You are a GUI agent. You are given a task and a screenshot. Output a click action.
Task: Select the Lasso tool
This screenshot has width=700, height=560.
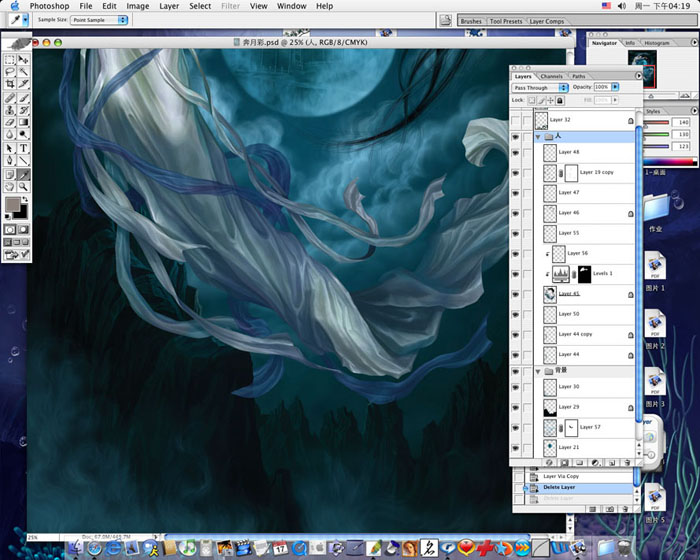pos(9,71)
